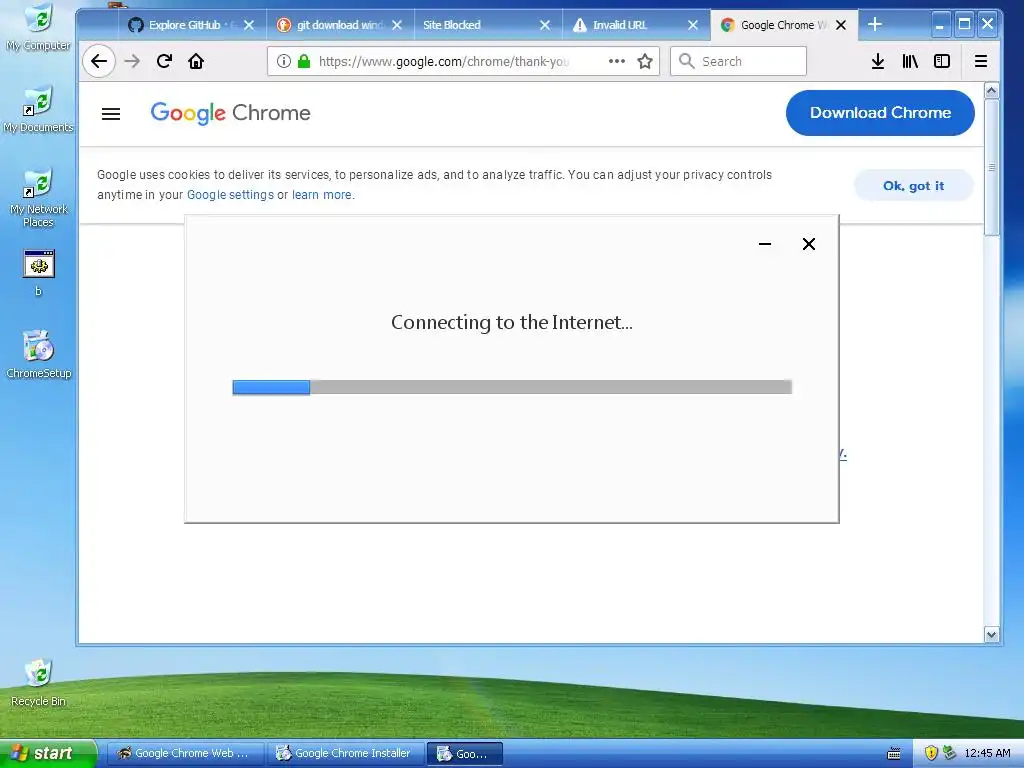Select My Computer desktop icon
Viewport: 1024px width, 768px height.
coord(39,29)
